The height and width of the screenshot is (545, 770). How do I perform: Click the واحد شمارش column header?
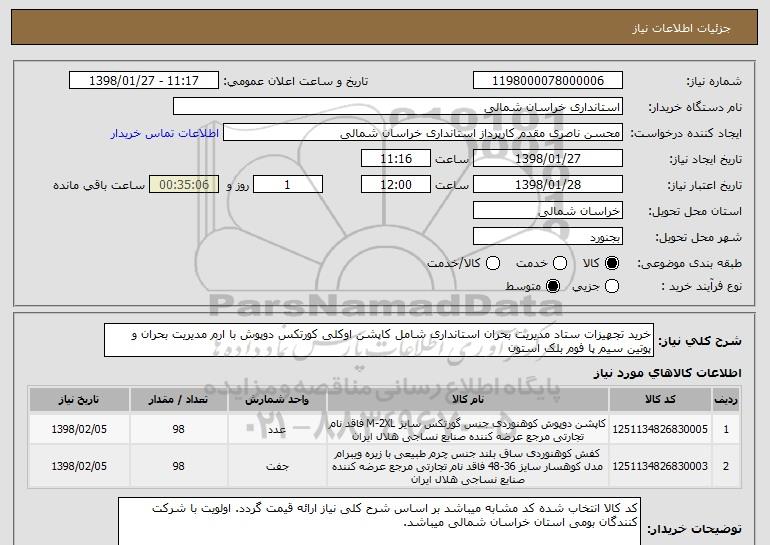[x=277, y=400]
